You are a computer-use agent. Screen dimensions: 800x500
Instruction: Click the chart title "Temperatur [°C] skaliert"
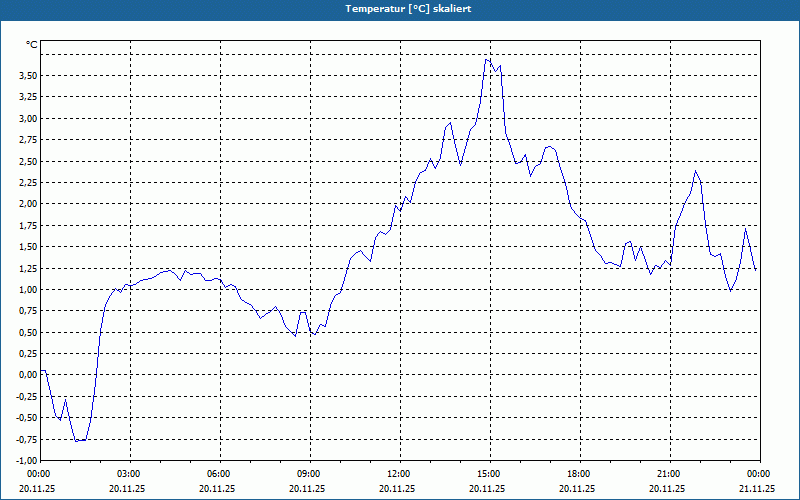tap(408, 9)
